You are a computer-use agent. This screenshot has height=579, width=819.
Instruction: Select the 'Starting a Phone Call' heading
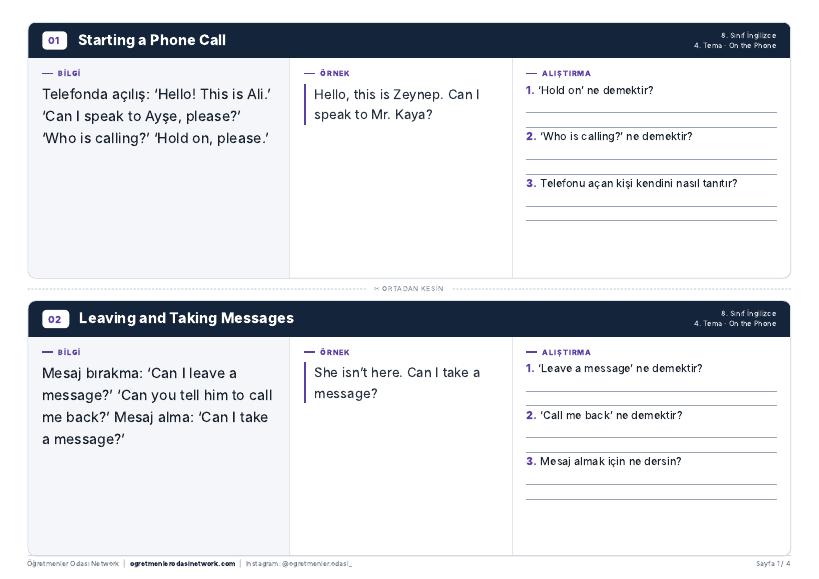(151, 40)
